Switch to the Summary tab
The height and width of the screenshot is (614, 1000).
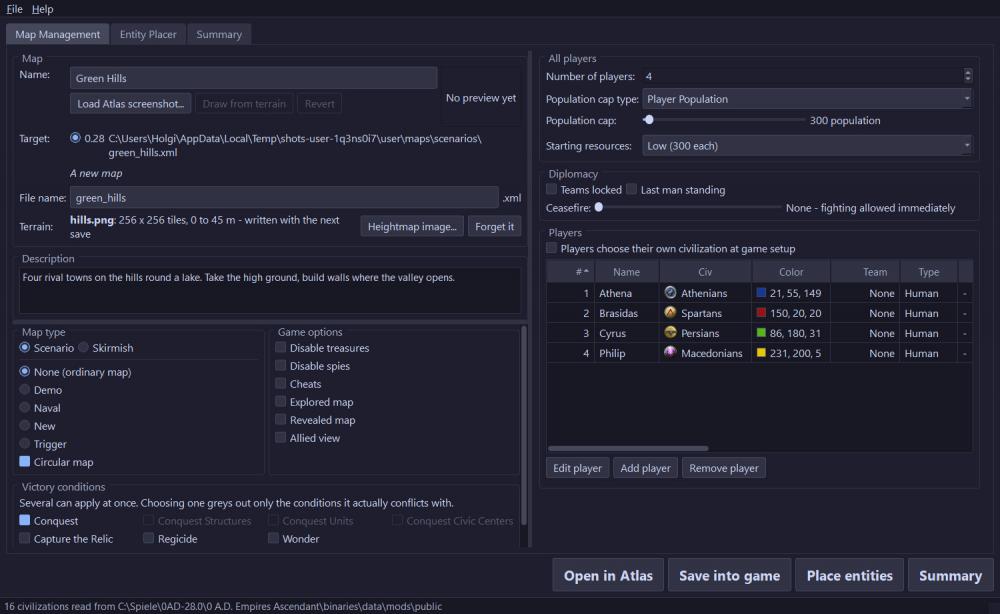(x=219, y=34)
